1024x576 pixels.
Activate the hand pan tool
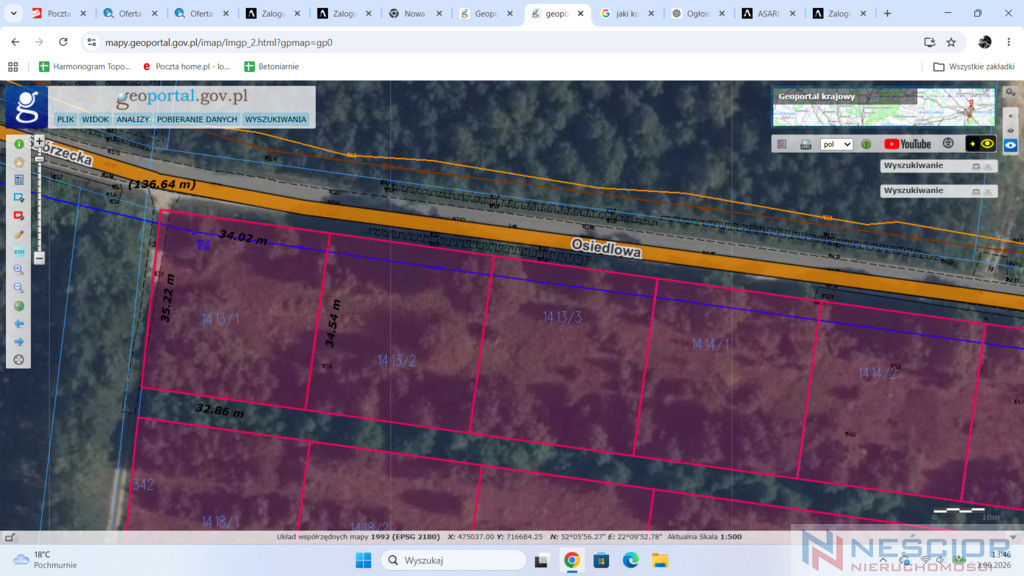[x=19, y=162]
